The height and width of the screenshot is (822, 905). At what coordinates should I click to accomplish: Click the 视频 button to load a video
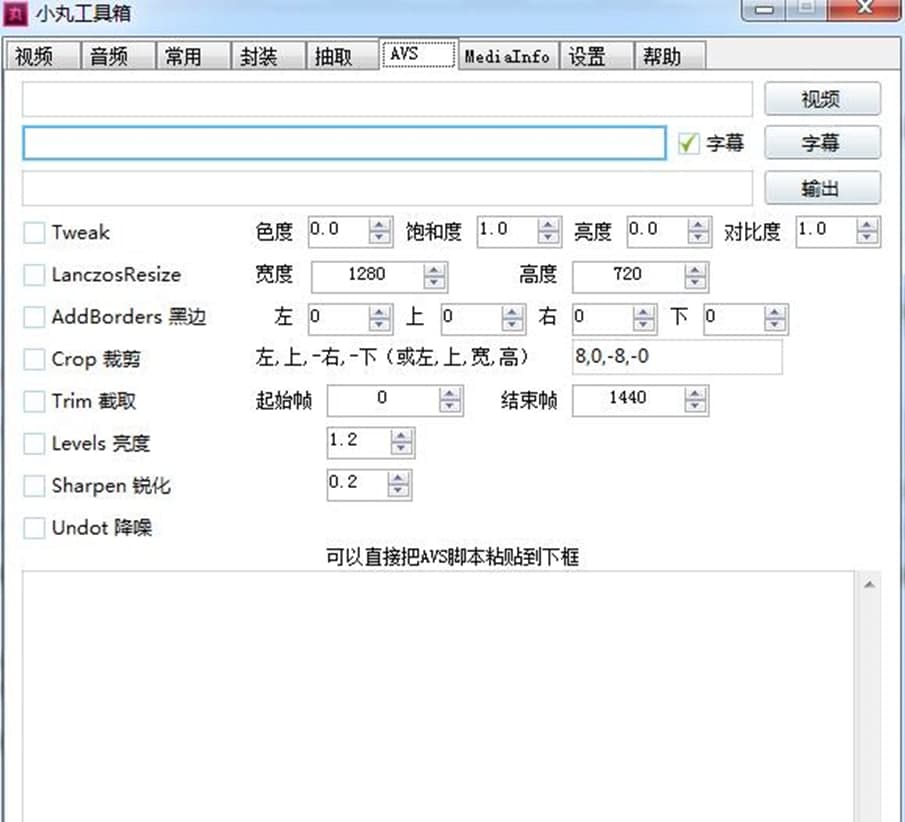pos(822,98)
